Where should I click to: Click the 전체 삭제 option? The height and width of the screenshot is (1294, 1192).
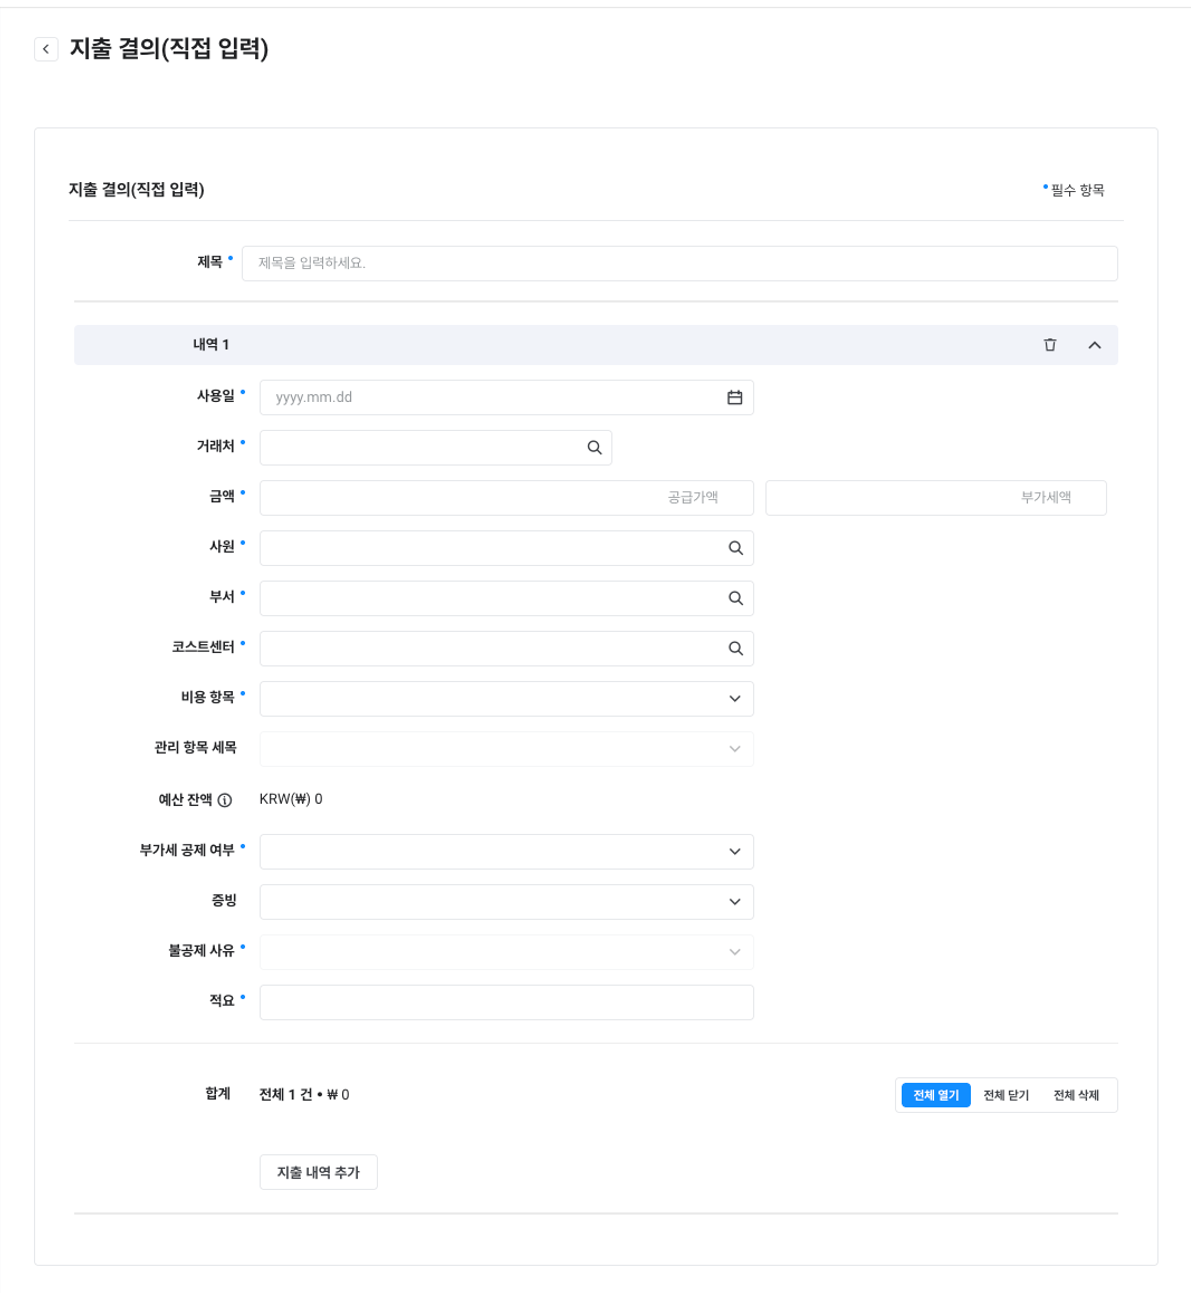pos(1076,1095)
